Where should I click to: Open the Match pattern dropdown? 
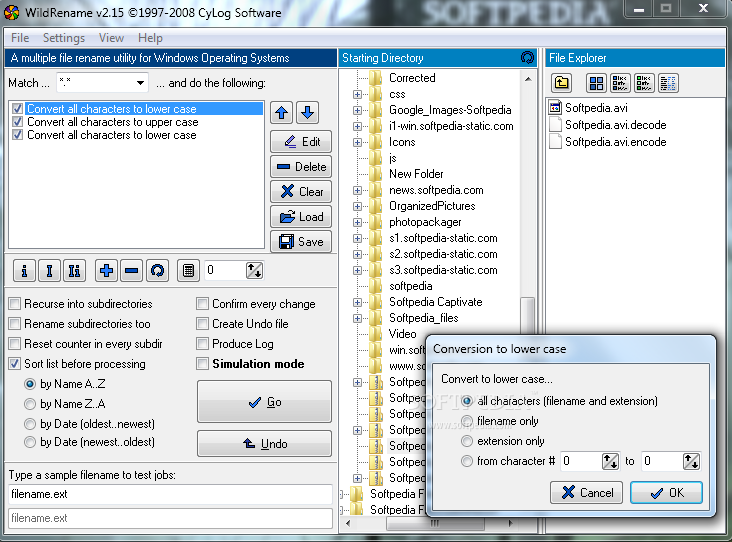(x=140, y=83)
